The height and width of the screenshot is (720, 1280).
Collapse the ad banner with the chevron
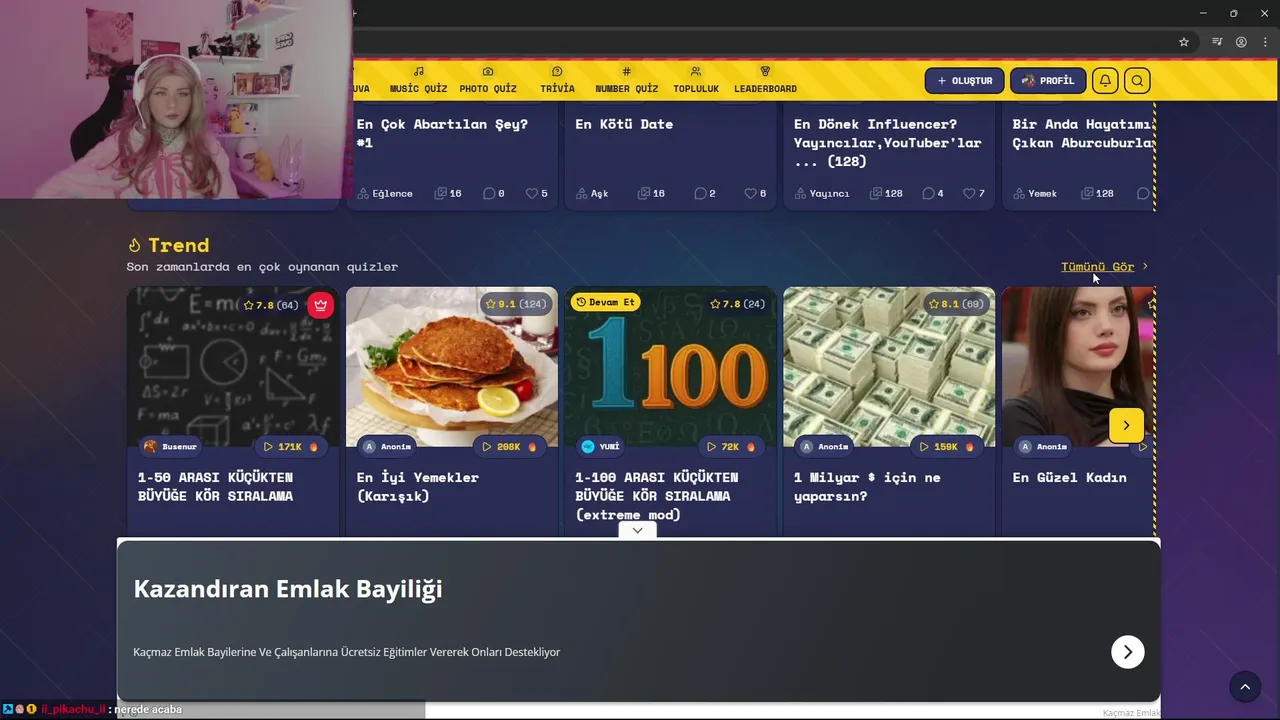pyautogui.click(x=637, y=530)
